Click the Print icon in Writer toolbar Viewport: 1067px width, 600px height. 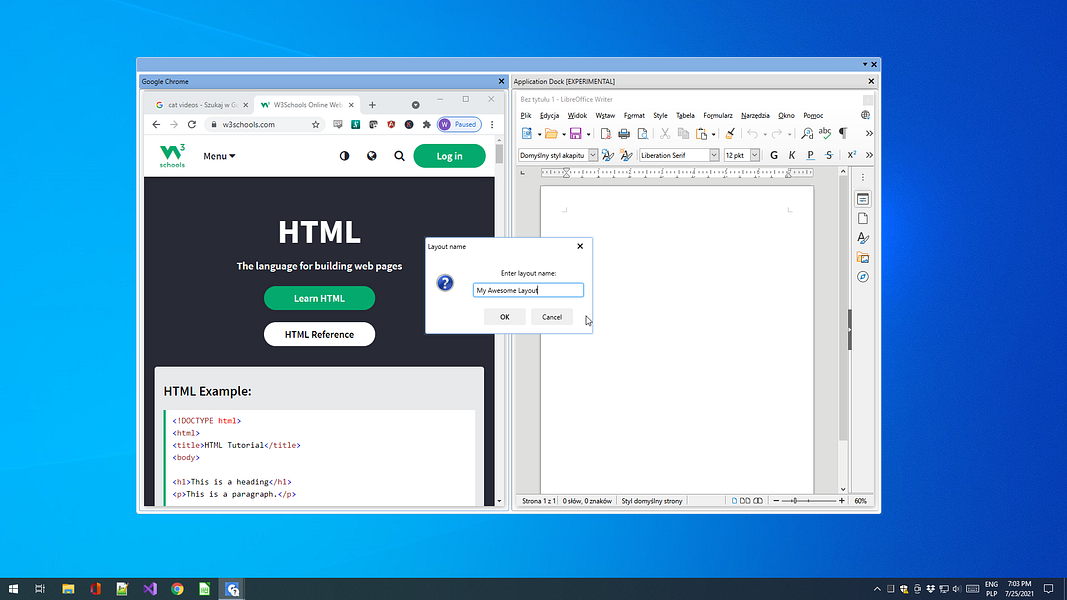(623, 133)
